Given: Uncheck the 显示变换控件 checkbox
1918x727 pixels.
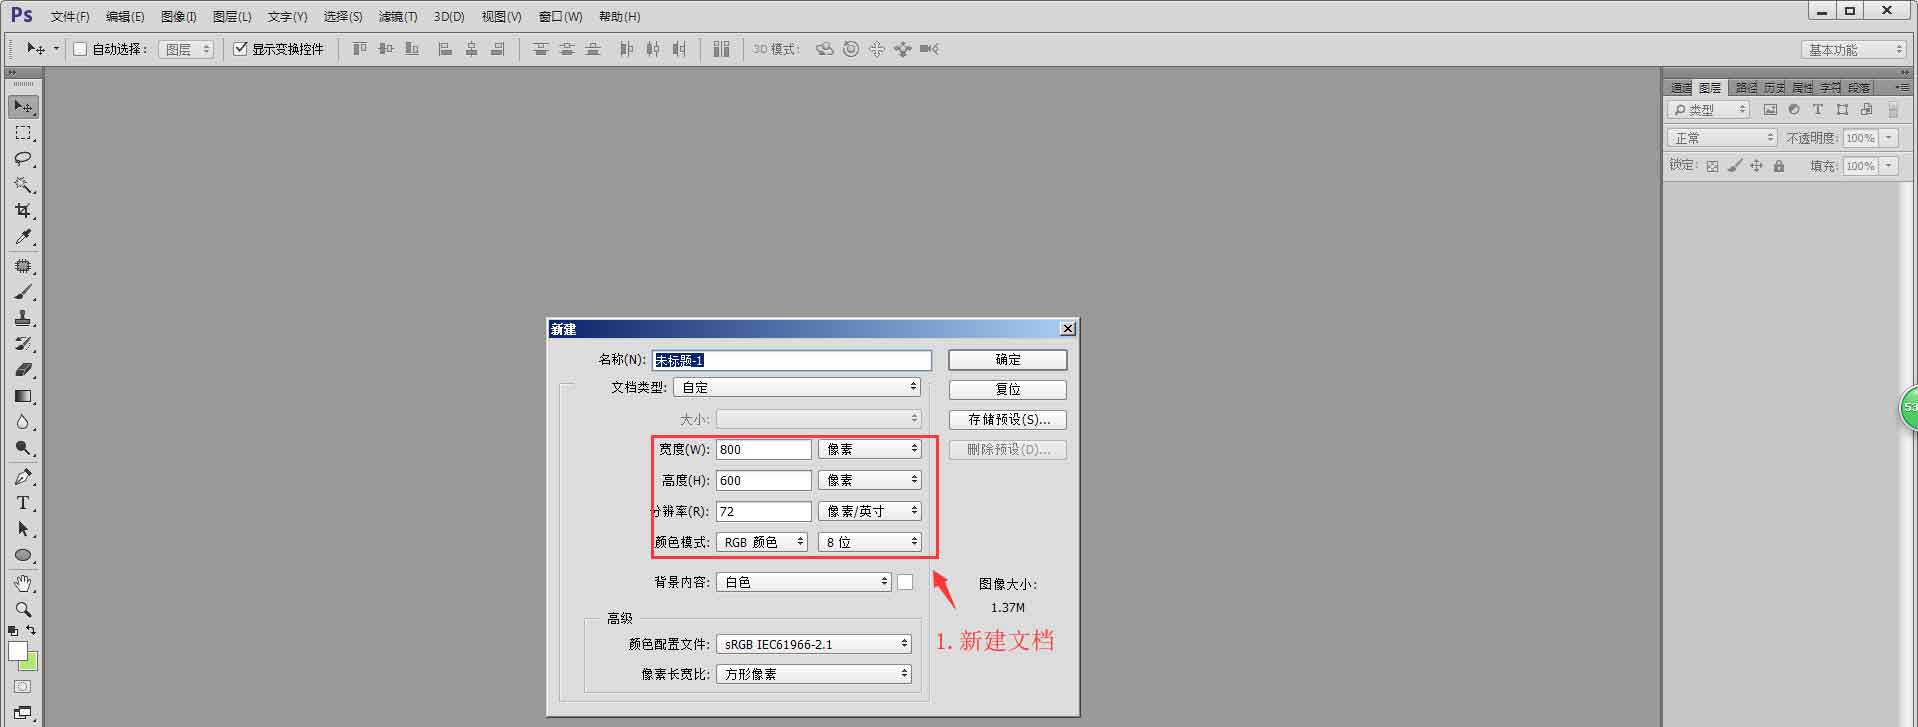Looking at the screenshot, I should pos(240,48).
